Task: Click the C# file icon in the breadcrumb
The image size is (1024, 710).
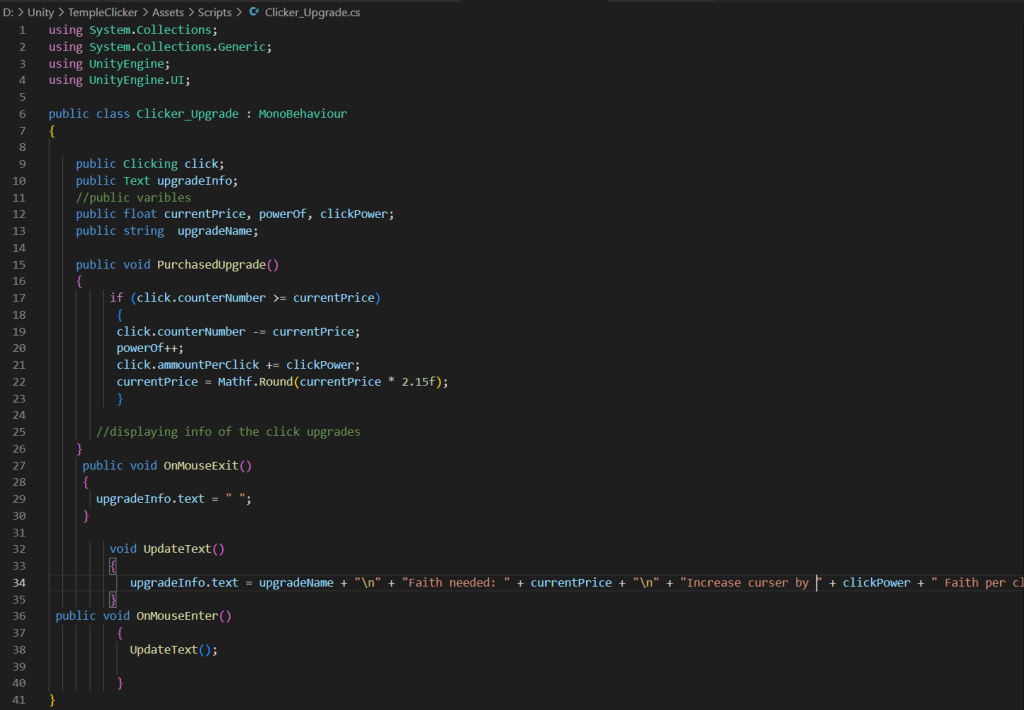Action: coord(254,12)
